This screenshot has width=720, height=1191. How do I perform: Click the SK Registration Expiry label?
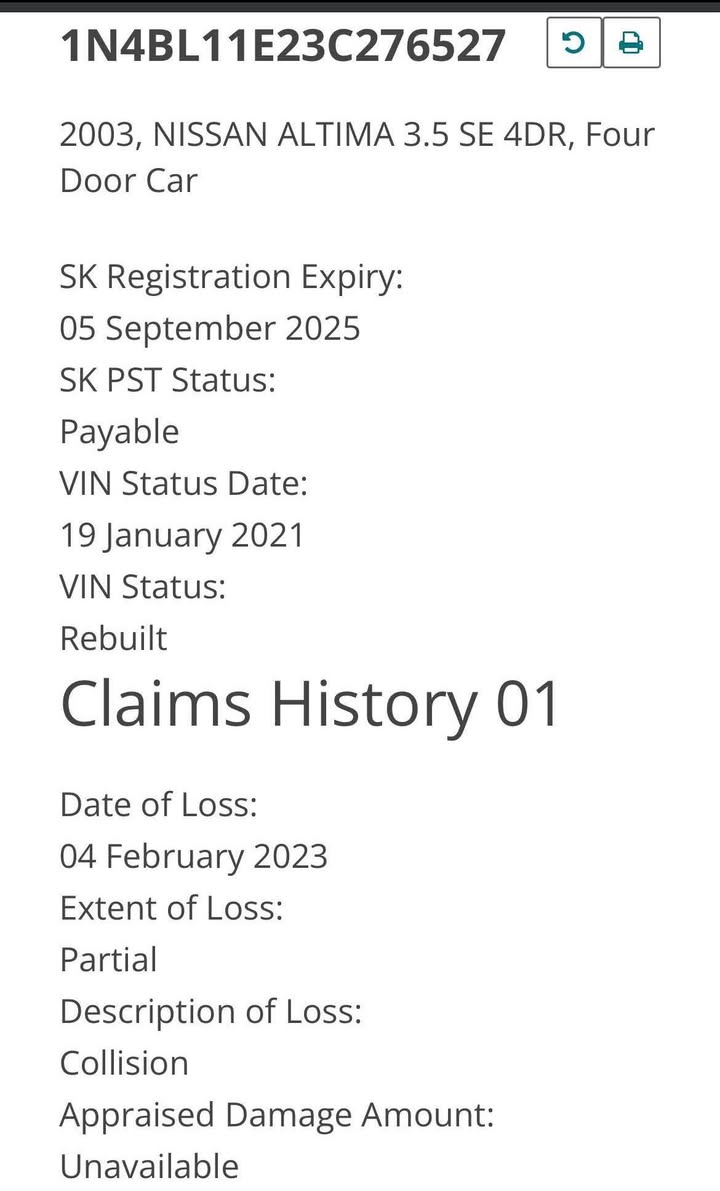coord(232,278)
